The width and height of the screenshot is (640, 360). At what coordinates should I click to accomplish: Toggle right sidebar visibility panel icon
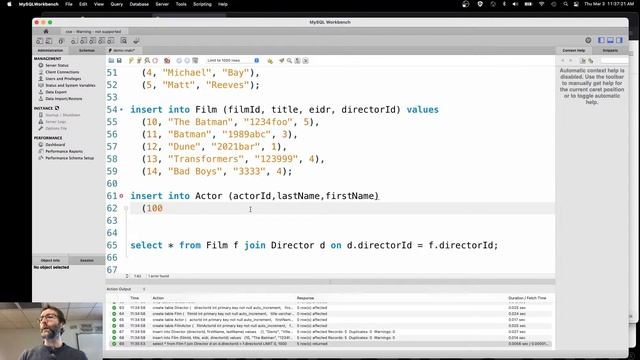tap(620, 40)
